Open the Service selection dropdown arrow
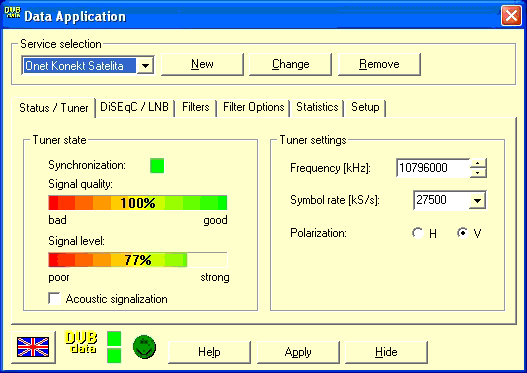This screenshot has width=527, height=373. (x=145, y=66)
